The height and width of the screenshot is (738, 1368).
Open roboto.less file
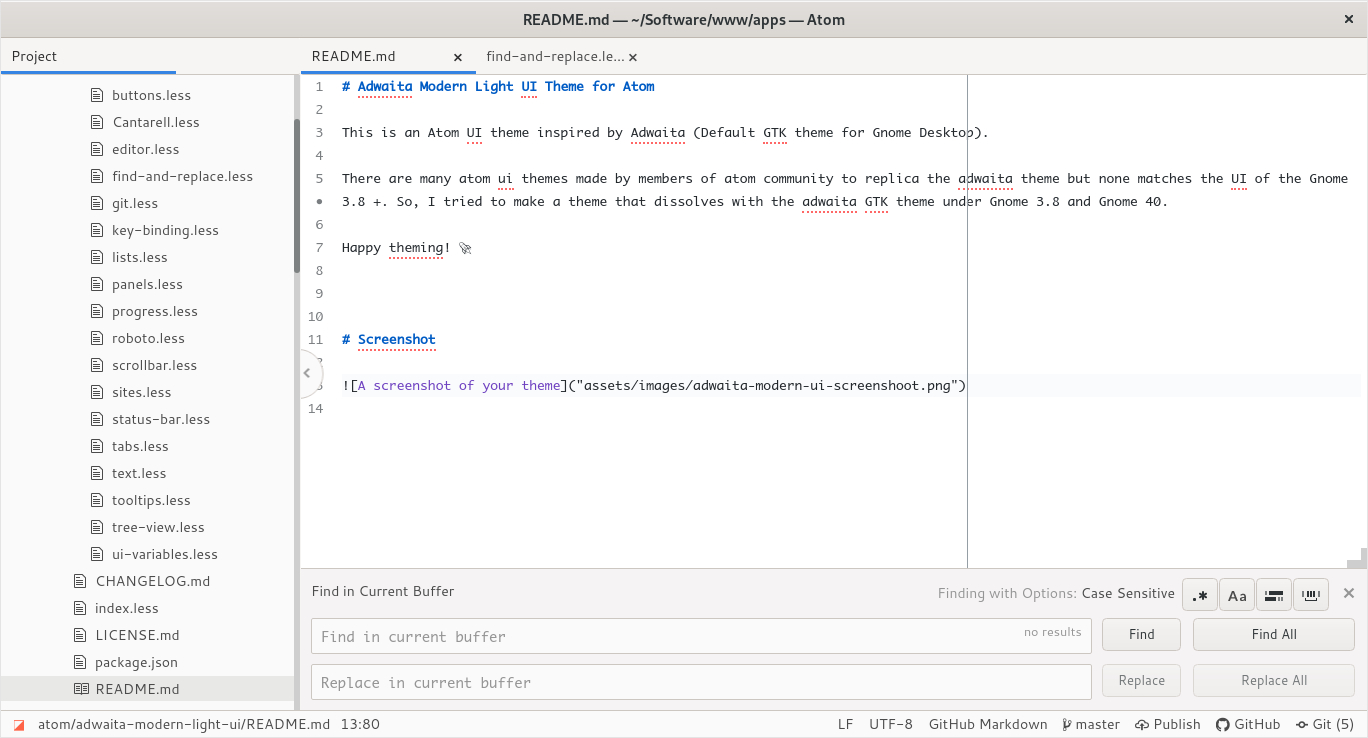pyautogui.click(x=148, y=338)
